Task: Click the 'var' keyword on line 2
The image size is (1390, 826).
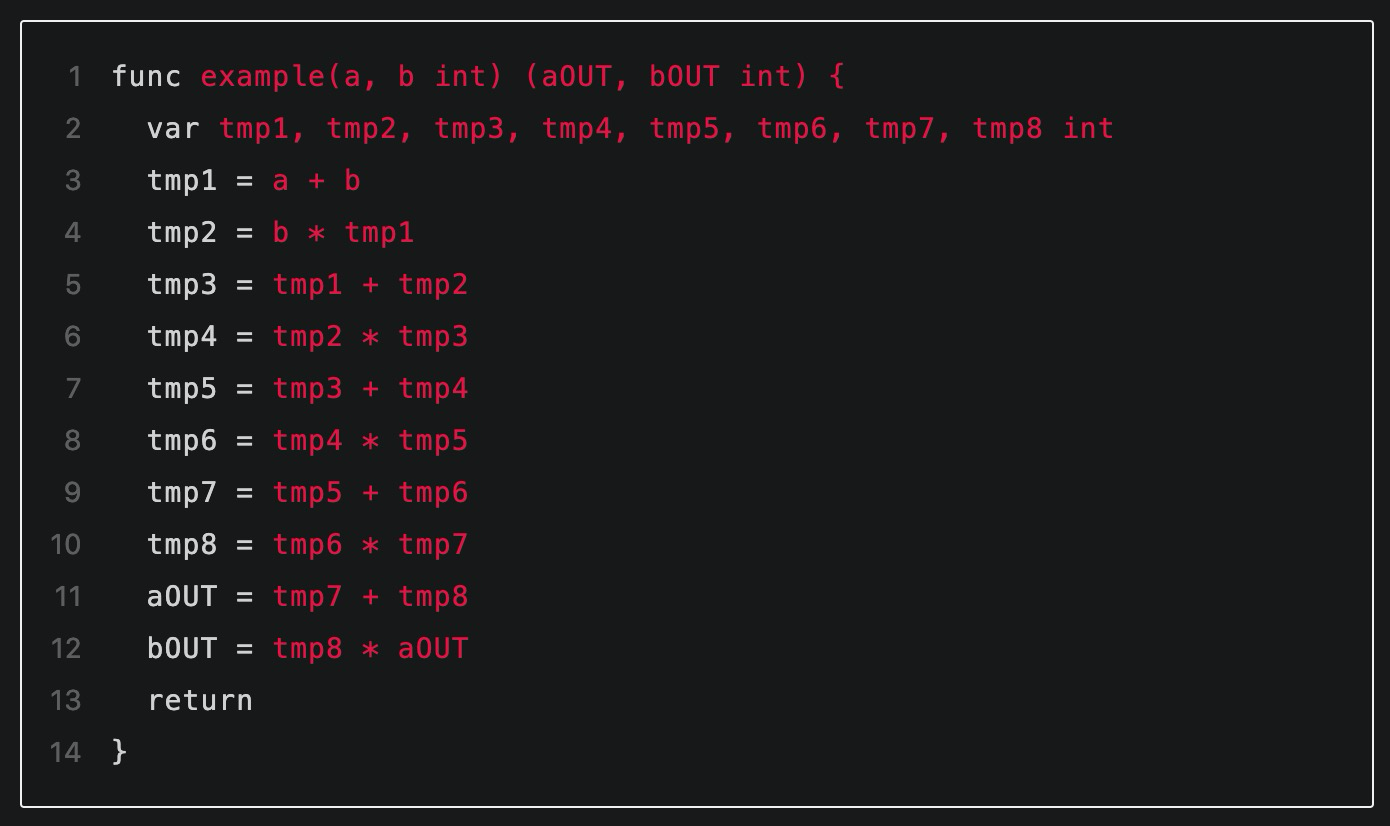Action: pyautogui.click(x=174, y=128)
